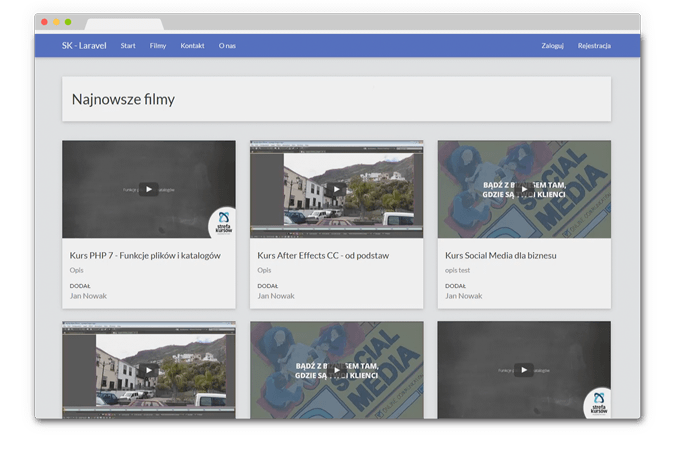
Task: Navigate to O nas
Action: pyautogui.click(x=227, y=46)
